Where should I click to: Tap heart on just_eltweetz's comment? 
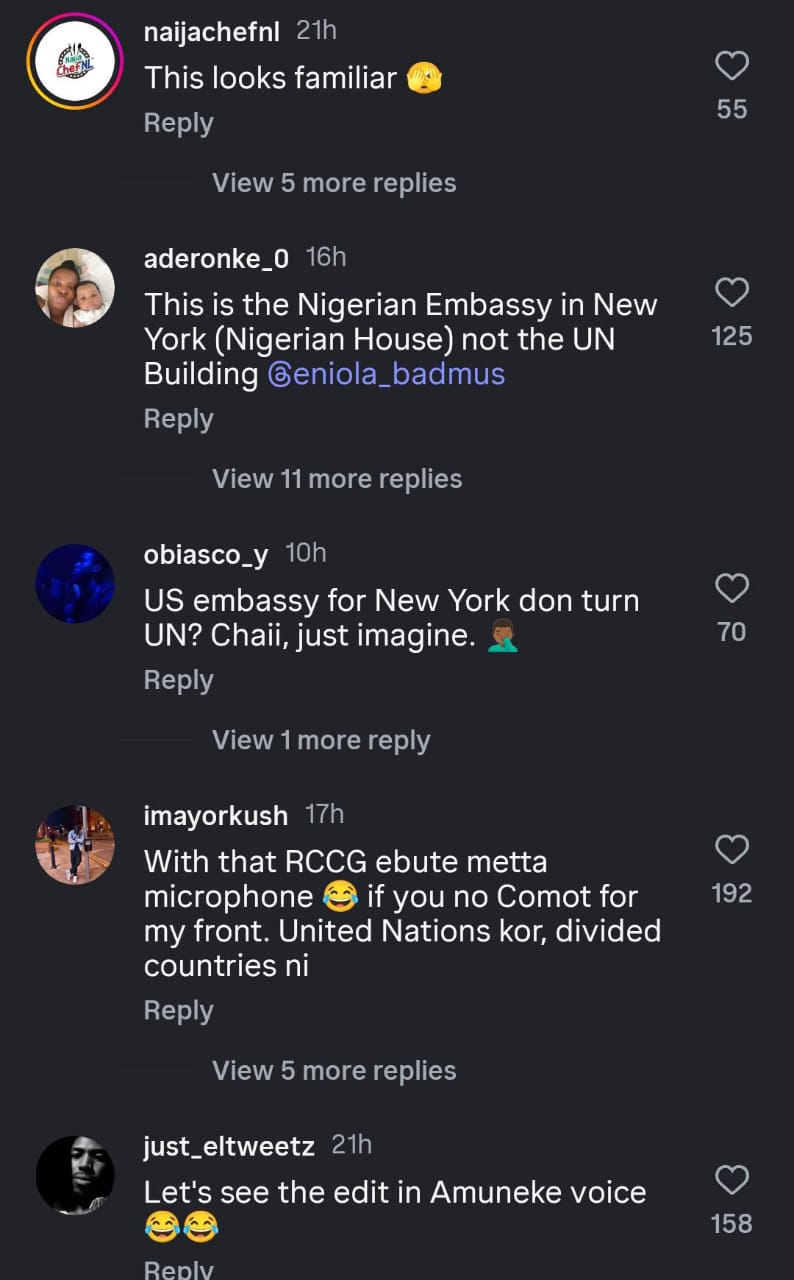[x=732, y=1180]
